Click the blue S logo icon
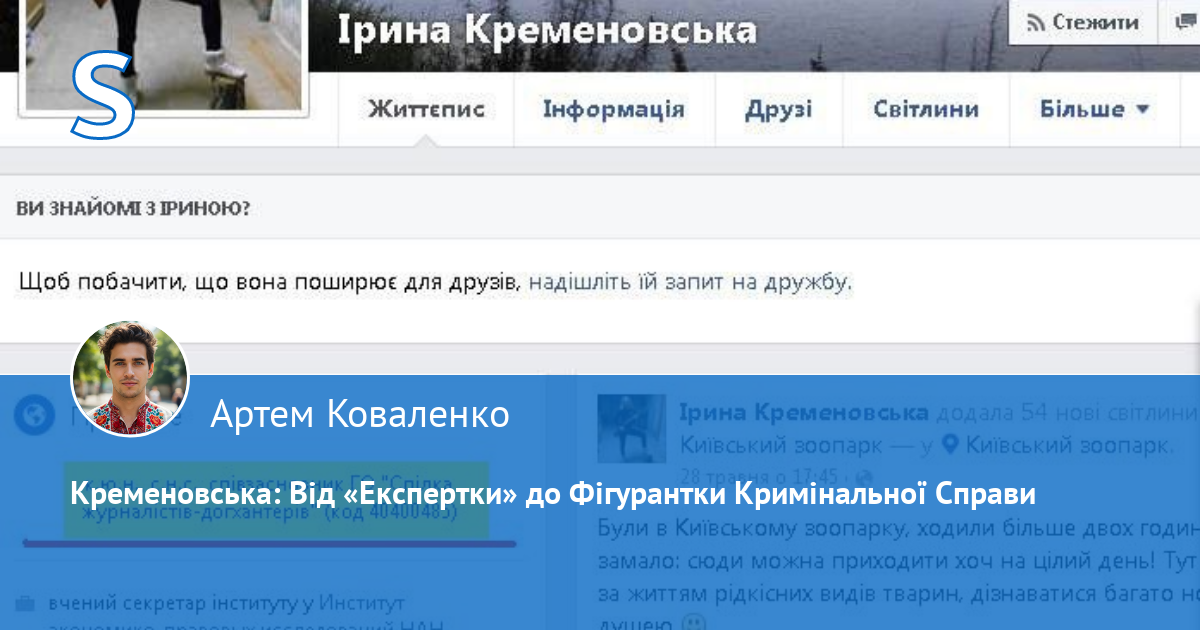This screenshot has height=630, width=1200. click(x=103, y=95)
